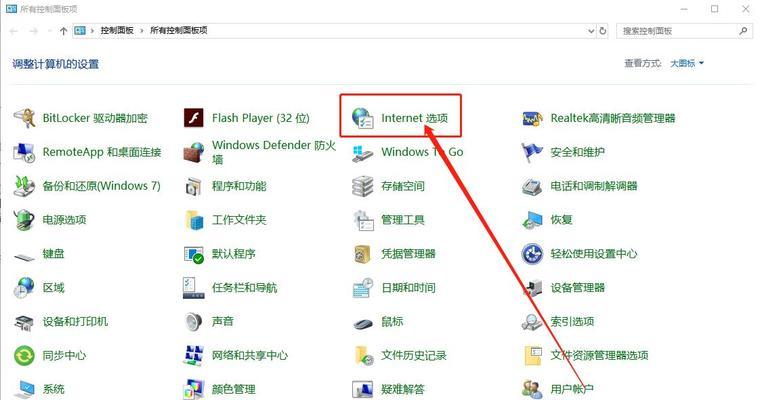Open the 管理工具 icon
760x400 pixels.
point(363,220)
